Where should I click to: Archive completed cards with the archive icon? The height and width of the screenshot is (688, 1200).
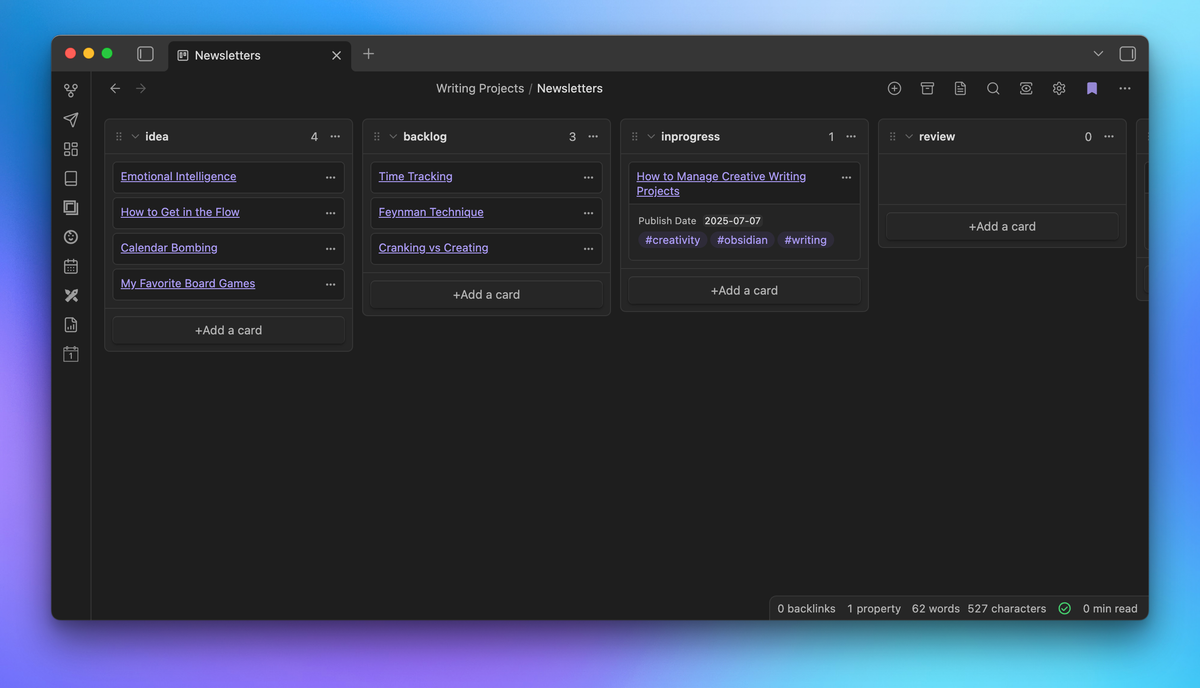(x=927, y=88)
